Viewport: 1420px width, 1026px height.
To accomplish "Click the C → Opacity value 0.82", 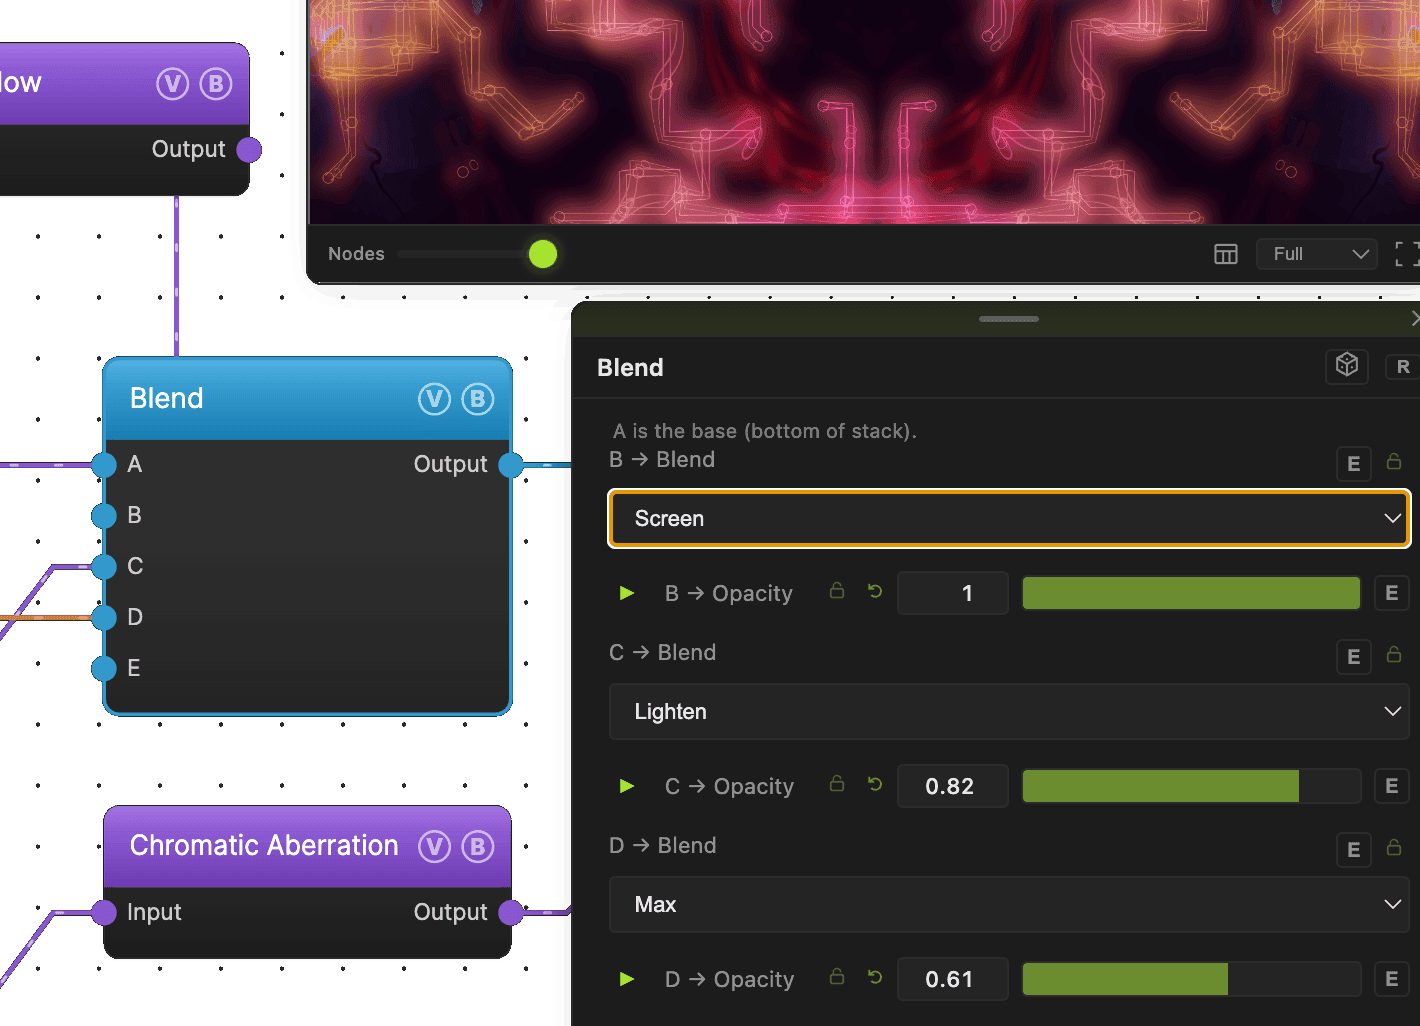I will [953, 786].
